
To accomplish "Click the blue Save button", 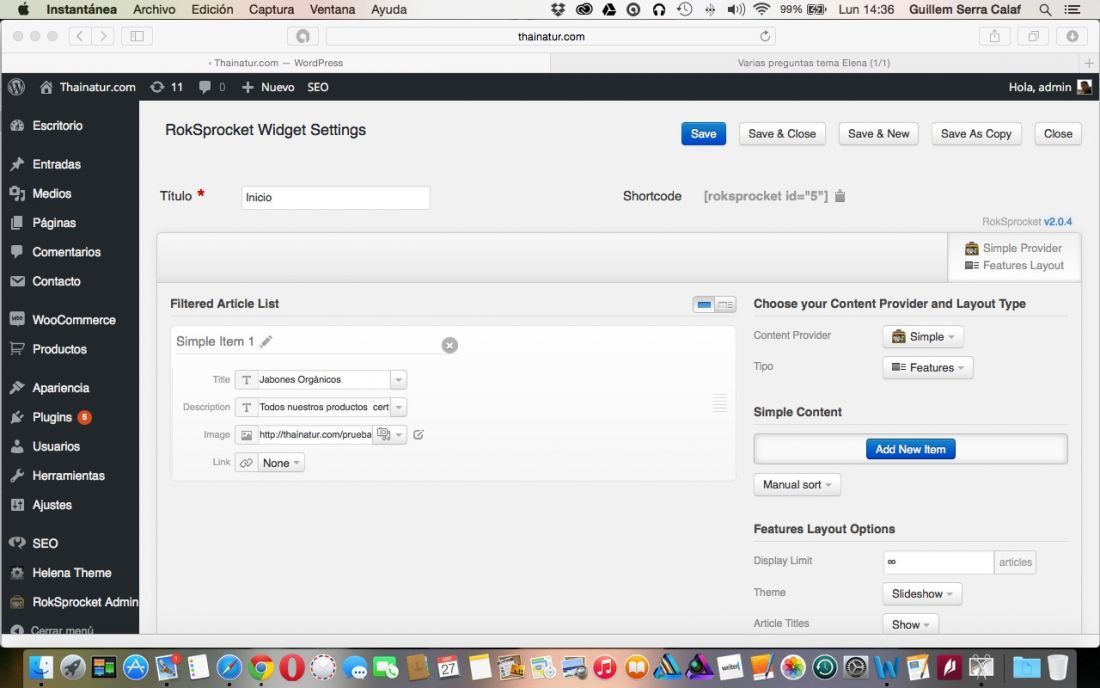I will [x=703, y=134].
